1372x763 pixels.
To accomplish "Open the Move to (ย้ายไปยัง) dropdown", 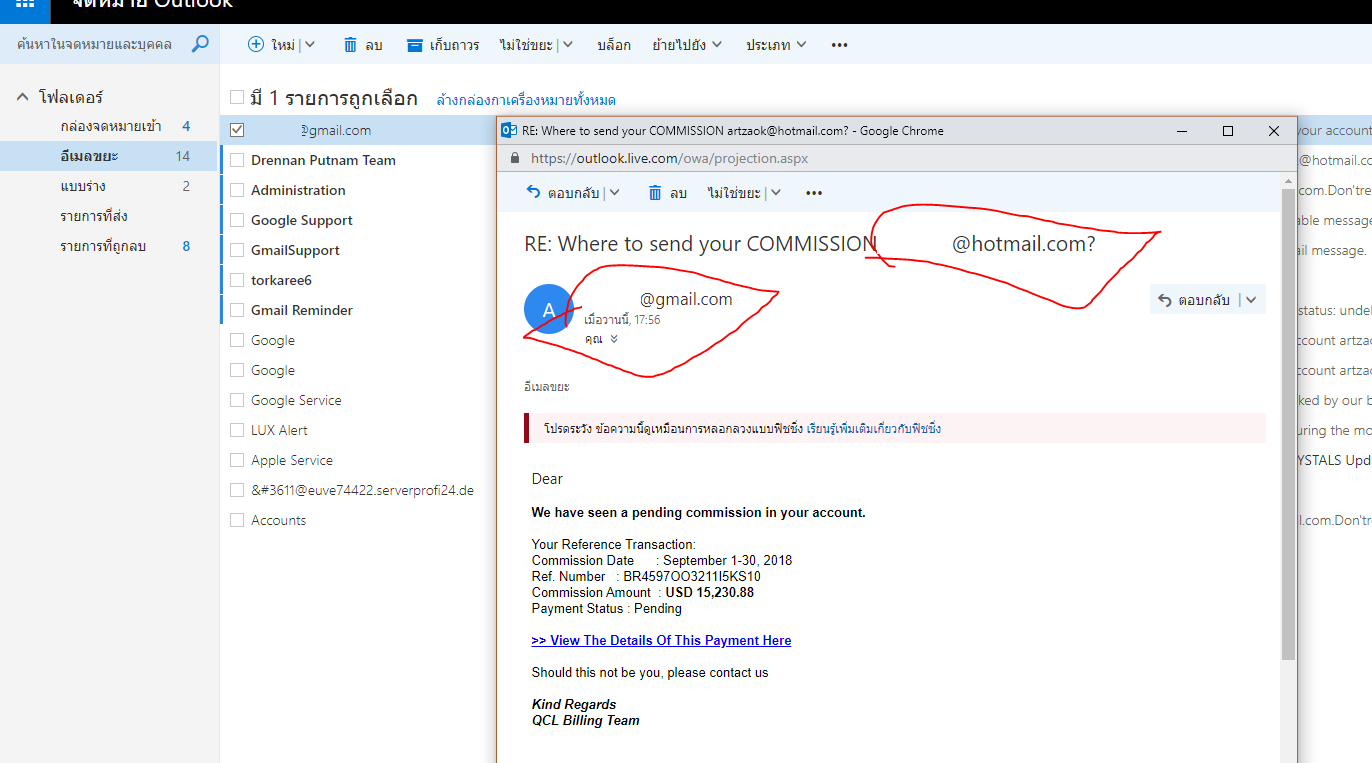I will point(717,45).
